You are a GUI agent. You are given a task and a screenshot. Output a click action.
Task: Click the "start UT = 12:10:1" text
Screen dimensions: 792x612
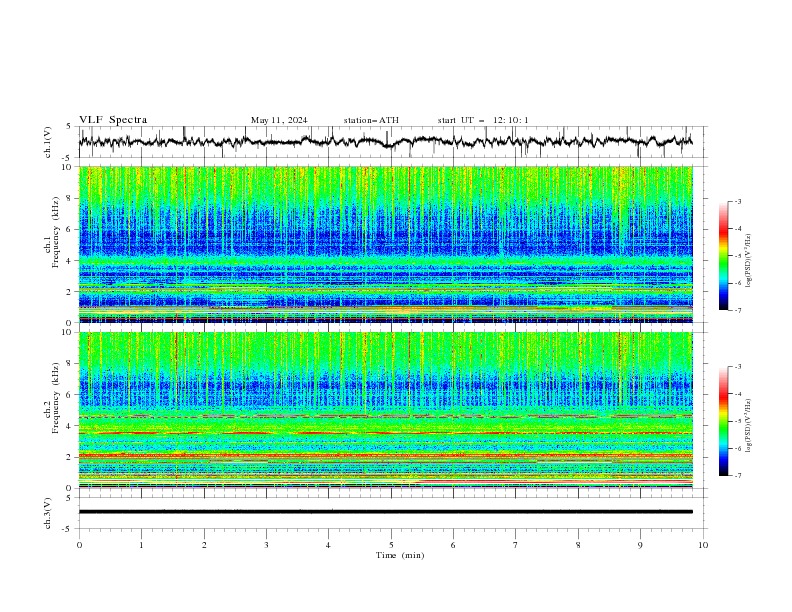click(x=483, y=120)
